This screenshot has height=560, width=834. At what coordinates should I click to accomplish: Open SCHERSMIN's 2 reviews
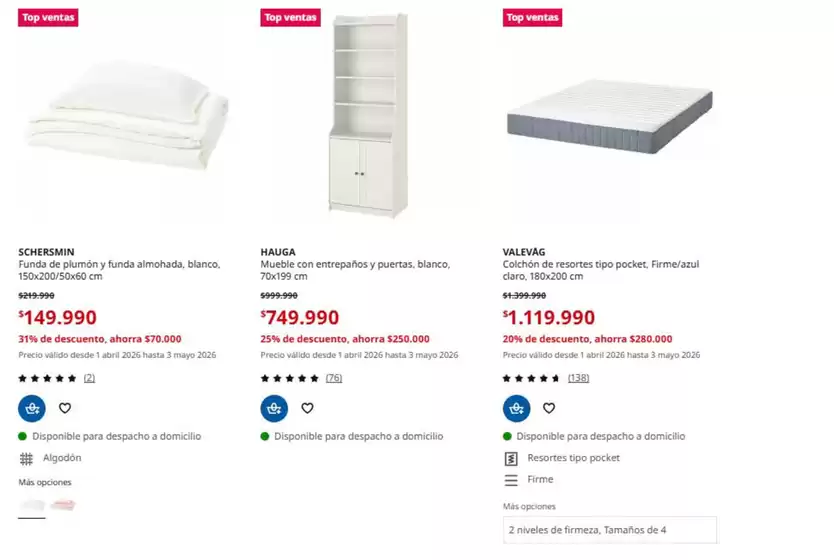[x=89, y=378]
